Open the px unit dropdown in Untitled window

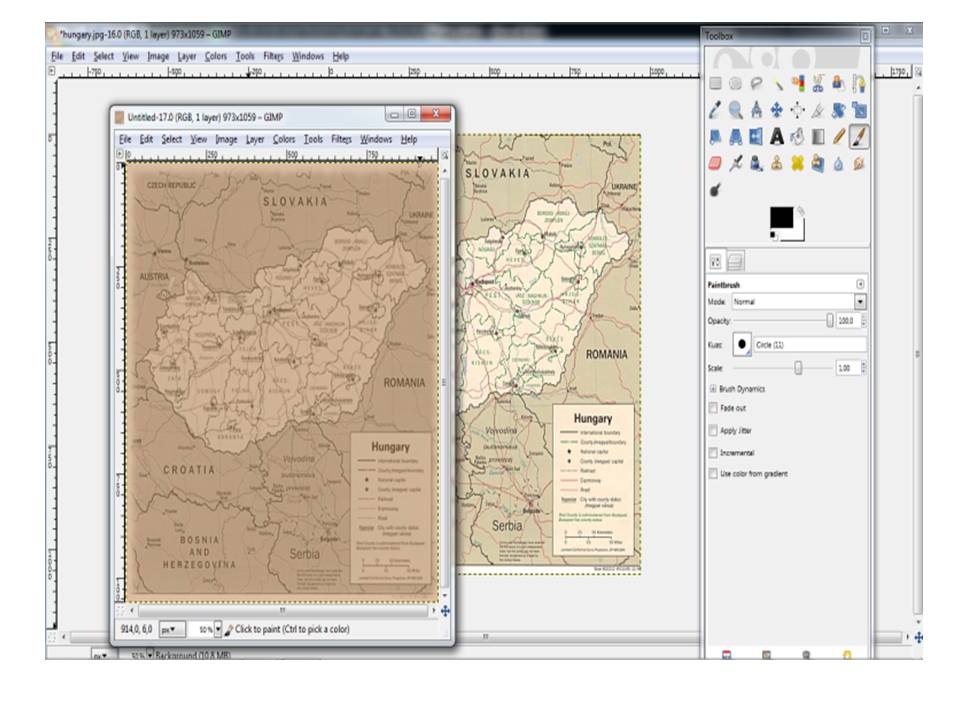(x=171, y=629)
